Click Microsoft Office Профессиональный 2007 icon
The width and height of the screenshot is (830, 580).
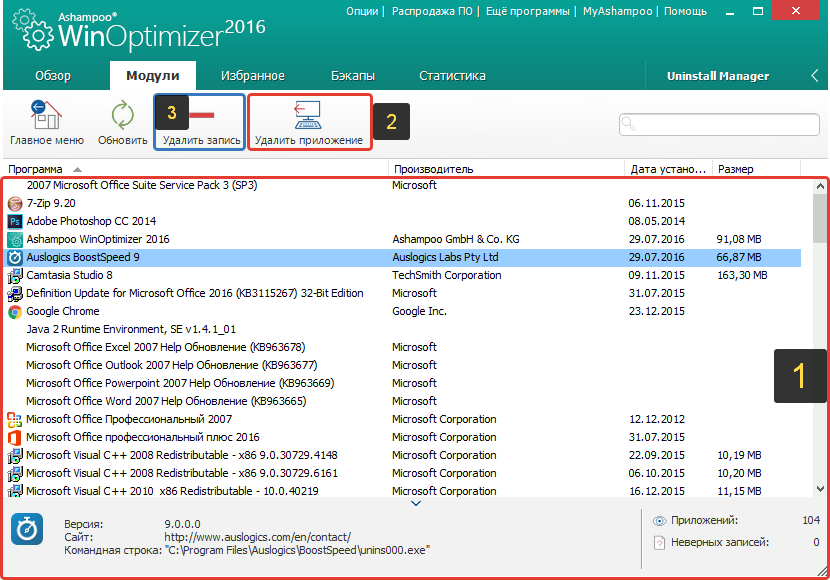point(15,419)
